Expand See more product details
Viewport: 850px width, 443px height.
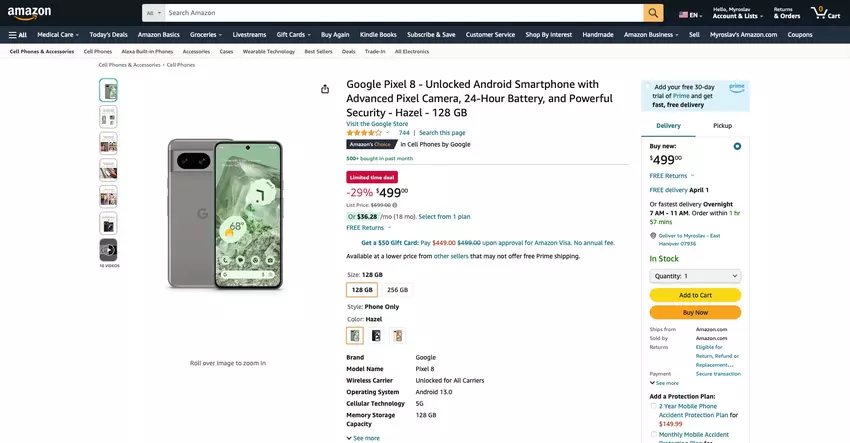click(x=363, y=438)
